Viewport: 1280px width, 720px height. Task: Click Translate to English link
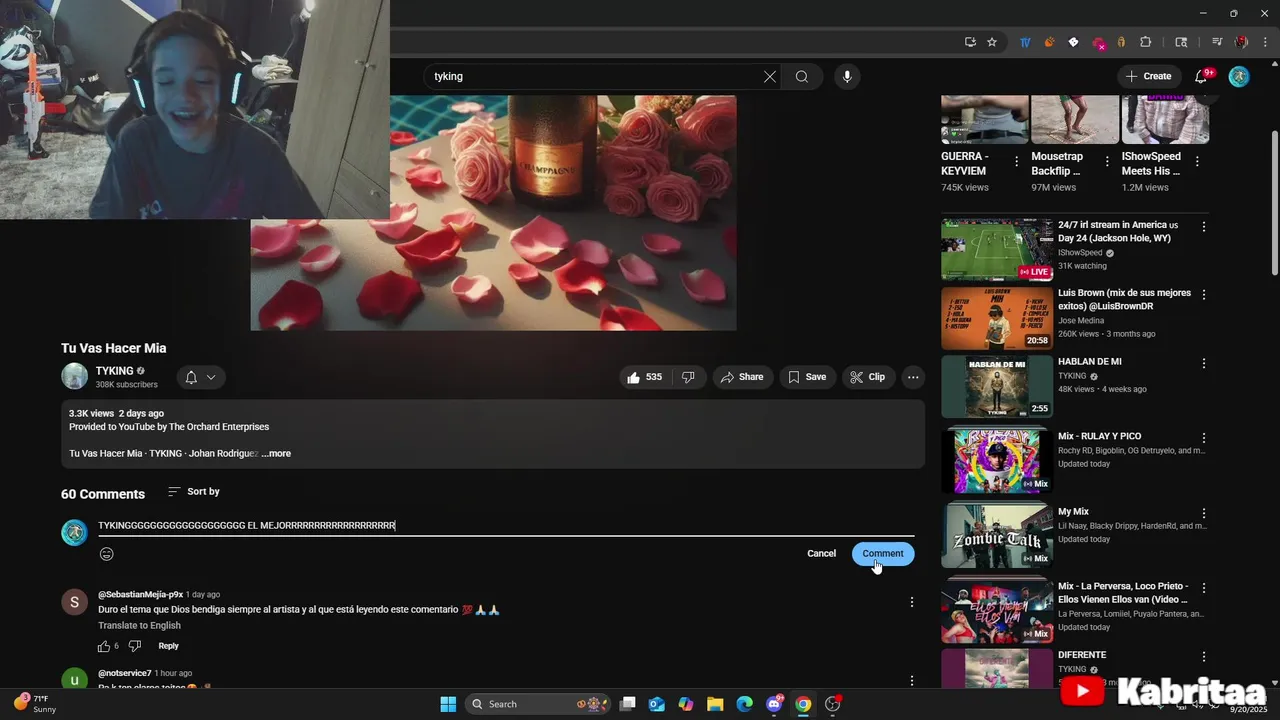139,626
